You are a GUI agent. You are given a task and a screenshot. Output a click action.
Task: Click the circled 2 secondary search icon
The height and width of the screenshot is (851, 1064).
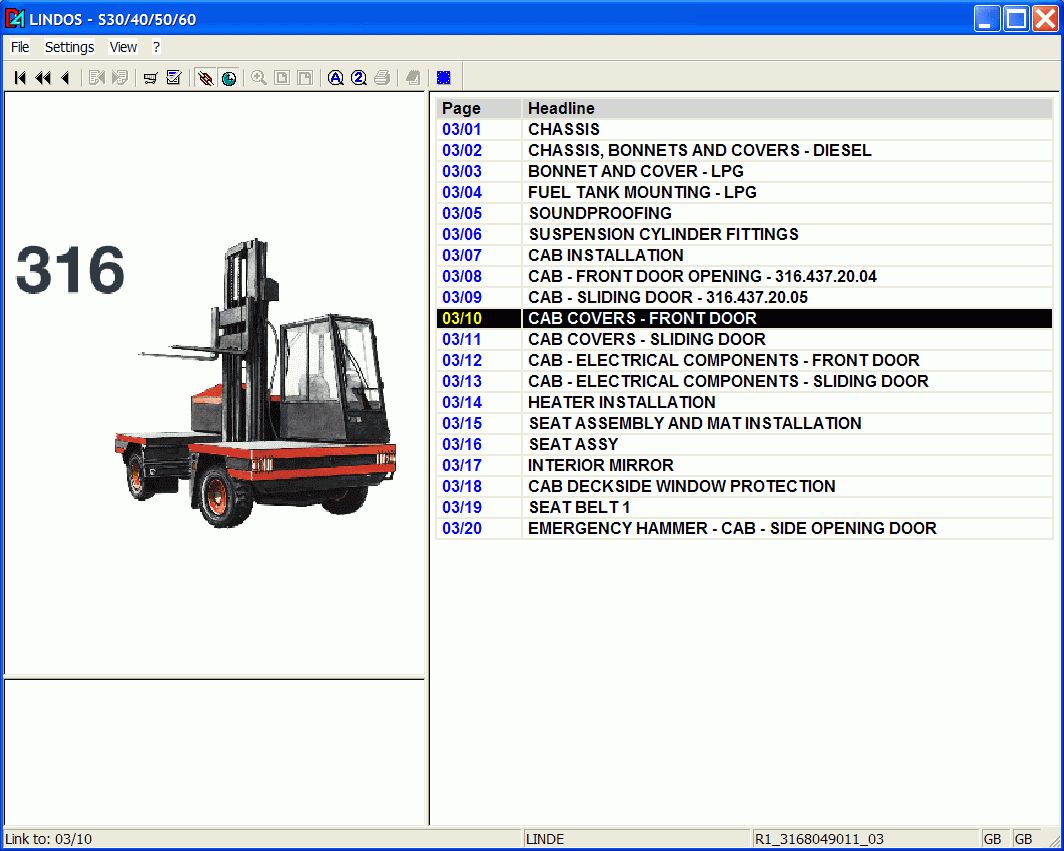point(358,77)
